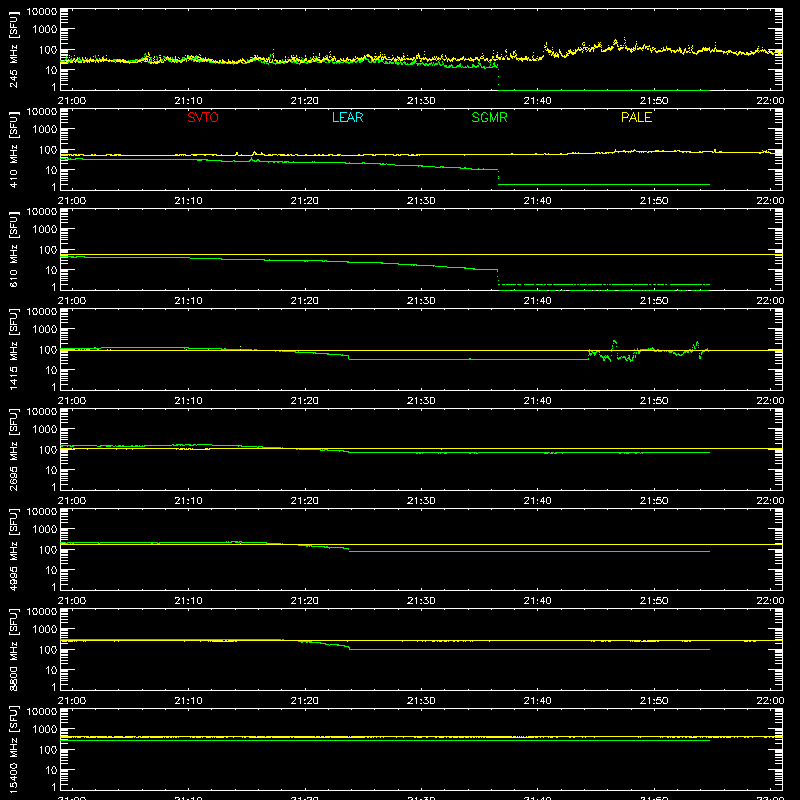The width and height of the screenshot is (800, 800).
Task: Click the 1000 y-axis label of 410 MHz panel
Action: (45, 130)
